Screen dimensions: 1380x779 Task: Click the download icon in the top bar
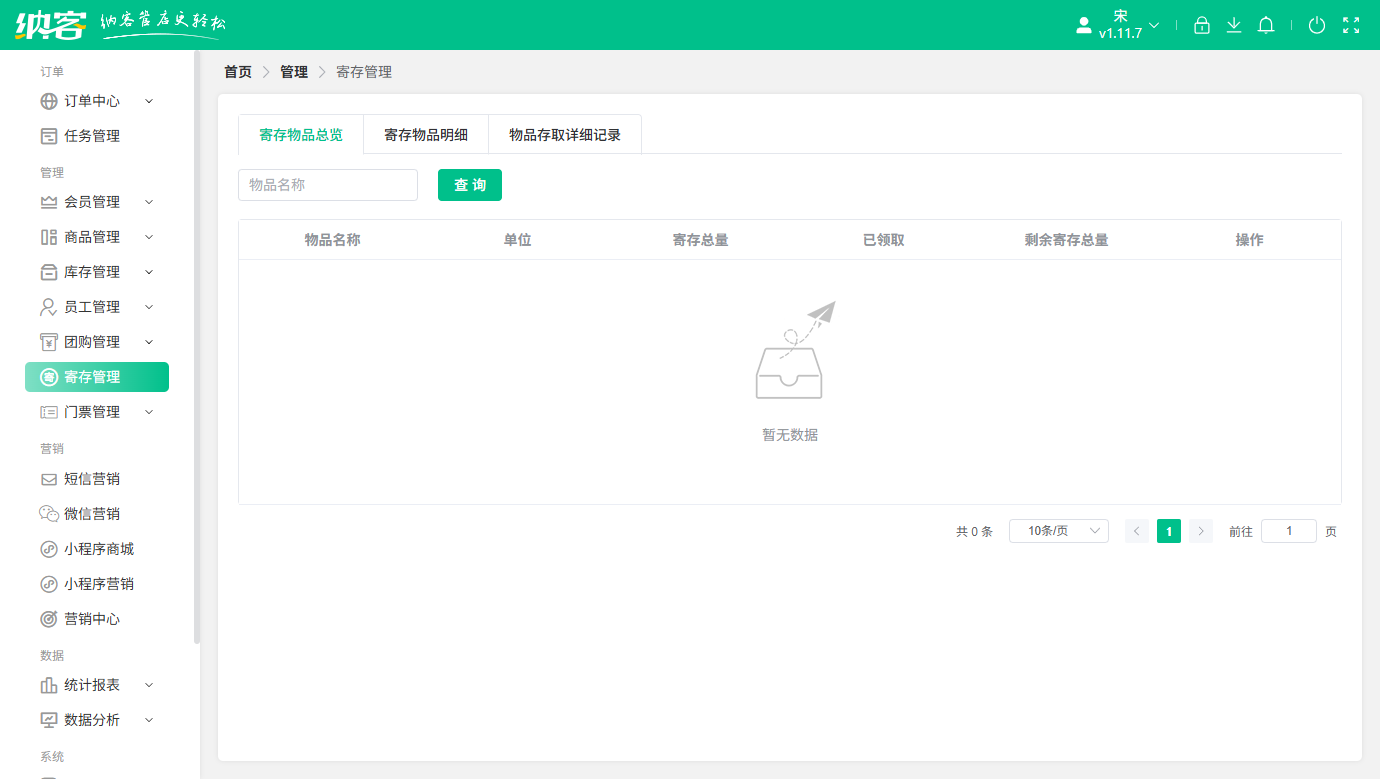point(1234,25)
